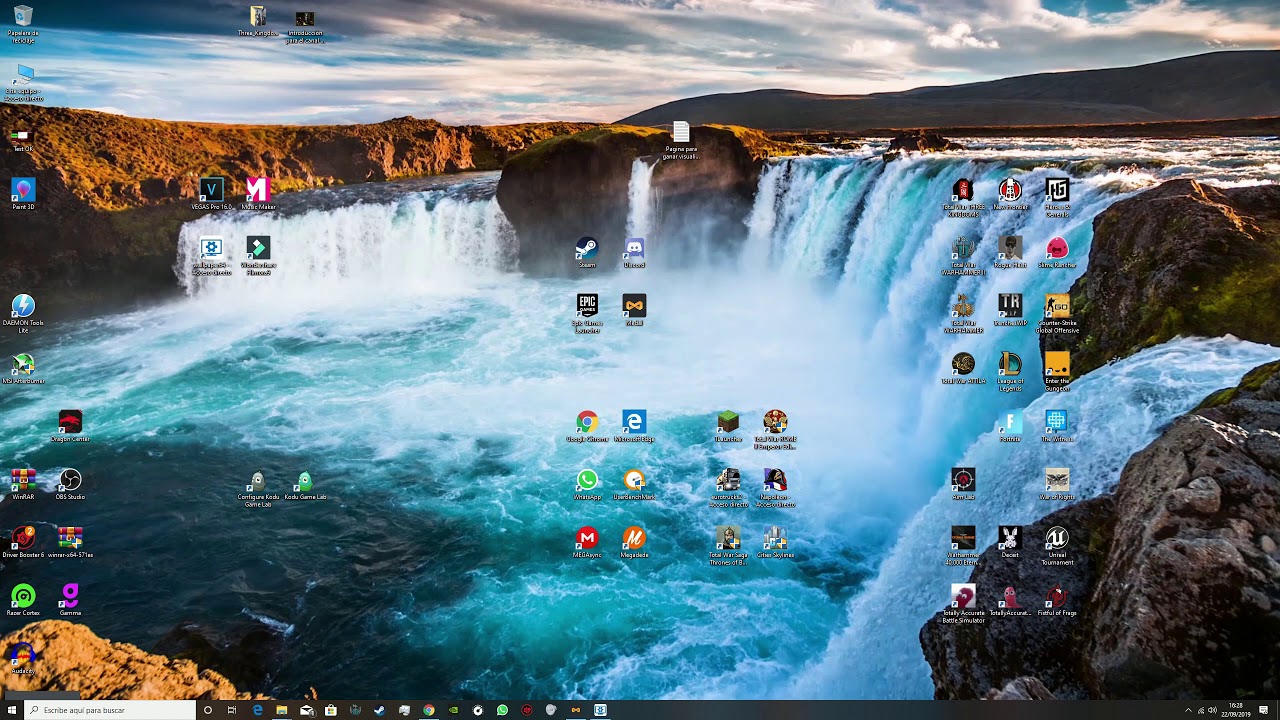1280x720 pixels.
Task: Open the MEGAsync shortcut
Action: click(x=587, y=542)
